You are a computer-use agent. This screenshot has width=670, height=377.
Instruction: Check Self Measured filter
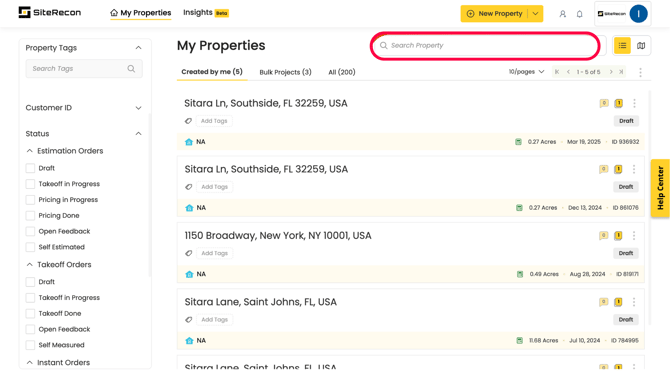tap(30, 345)
